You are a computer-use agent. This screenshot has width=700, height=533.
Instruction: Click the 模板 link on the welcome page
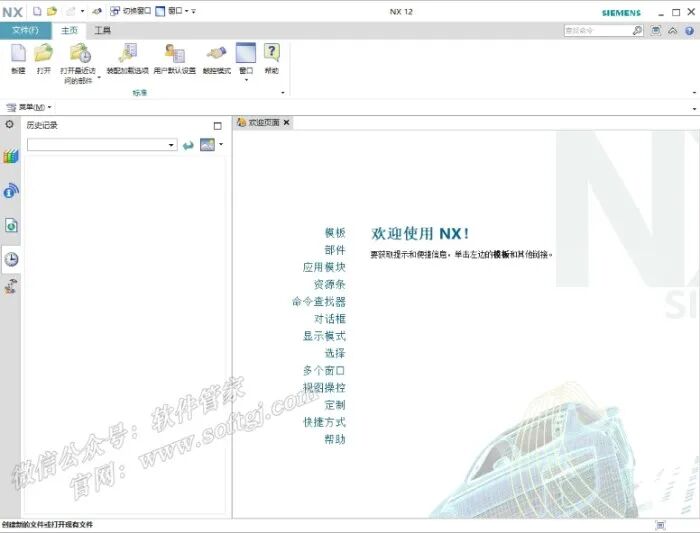pos(335,233)
